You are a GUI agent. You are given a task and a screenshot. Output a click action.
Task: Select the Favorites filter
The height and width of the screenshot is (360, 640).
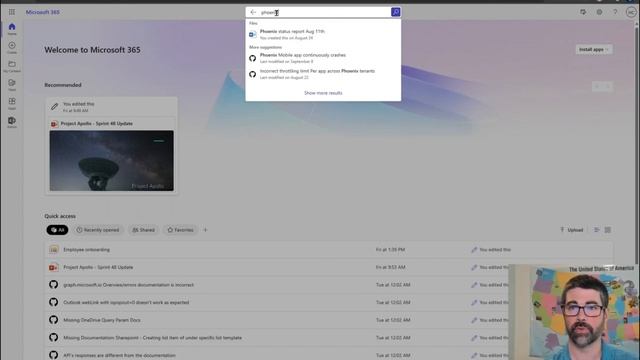[x=180, y=230]
